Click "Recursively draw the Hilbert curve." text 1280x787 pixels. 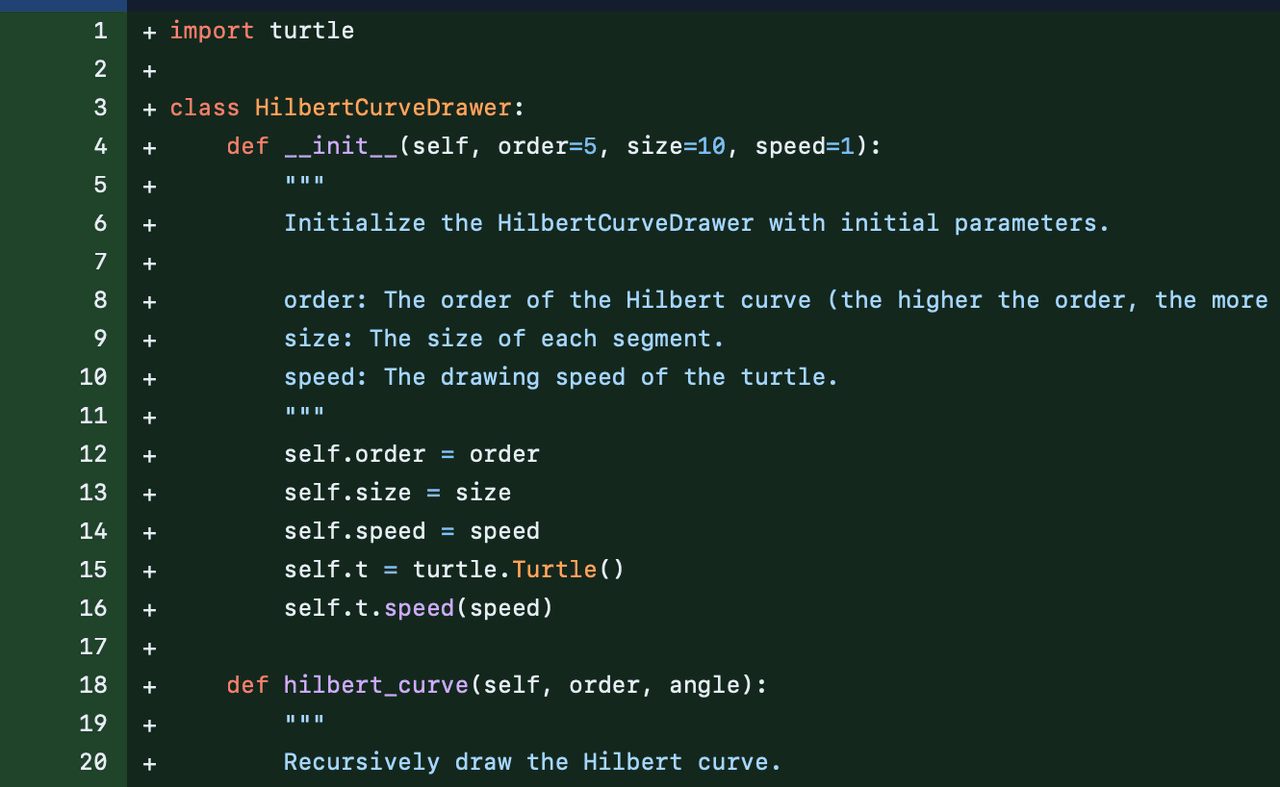(532, 762)
